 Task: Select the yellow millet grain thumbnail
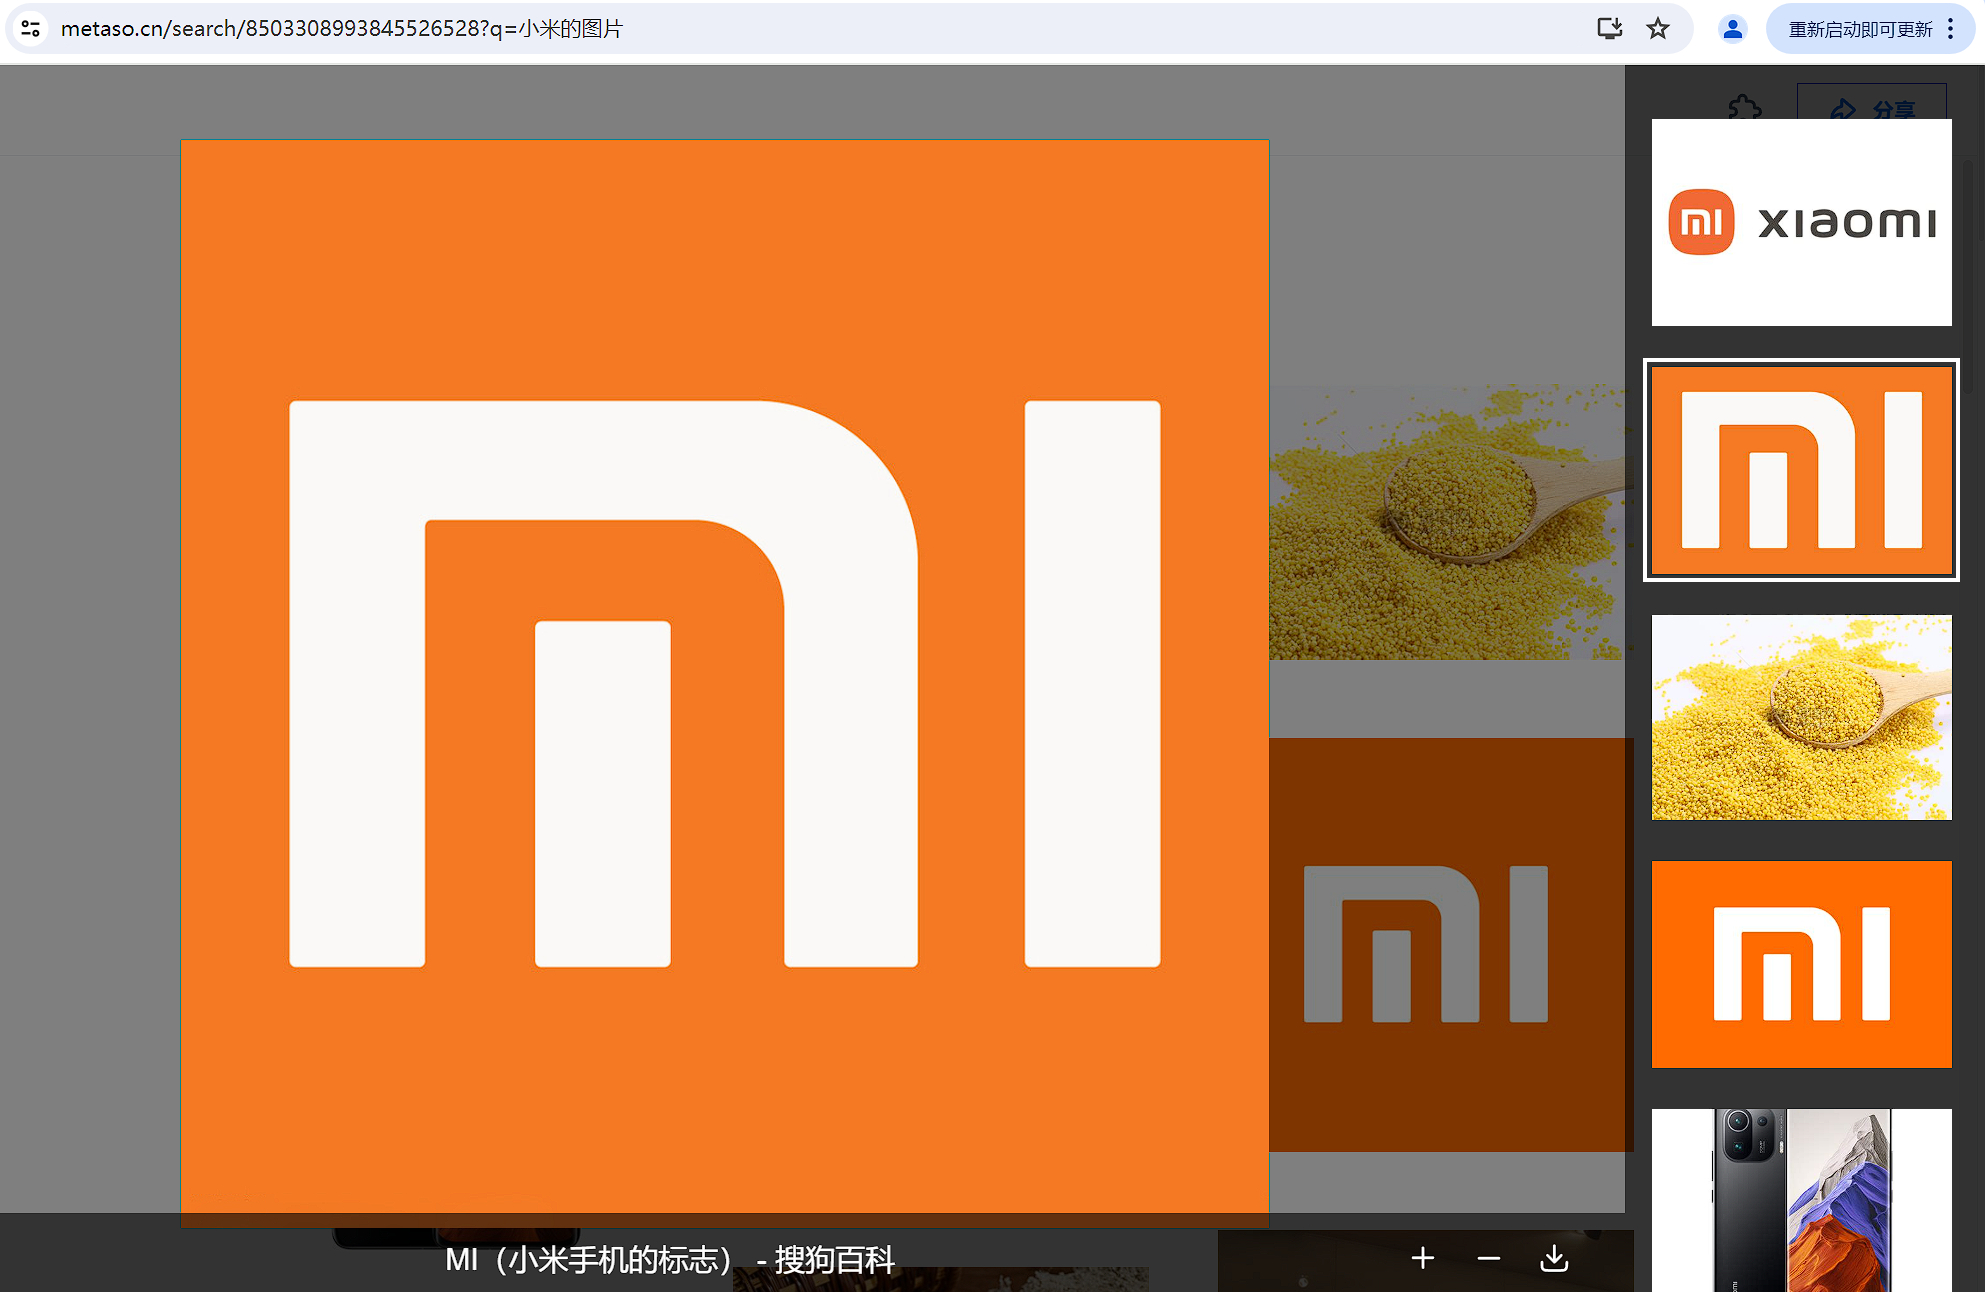coord(1802,717)
